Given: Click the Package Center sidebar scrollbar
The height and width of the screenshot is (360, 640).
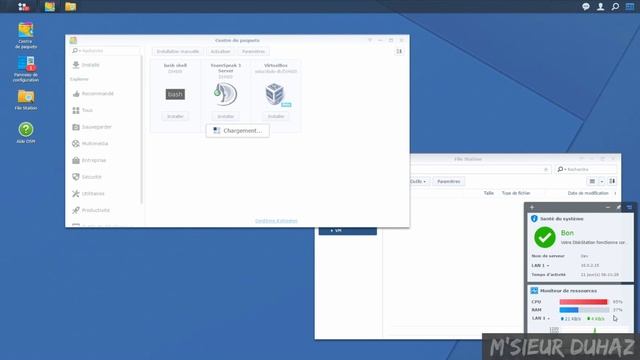Looking at the screenshot, I should tap(142, 129).
